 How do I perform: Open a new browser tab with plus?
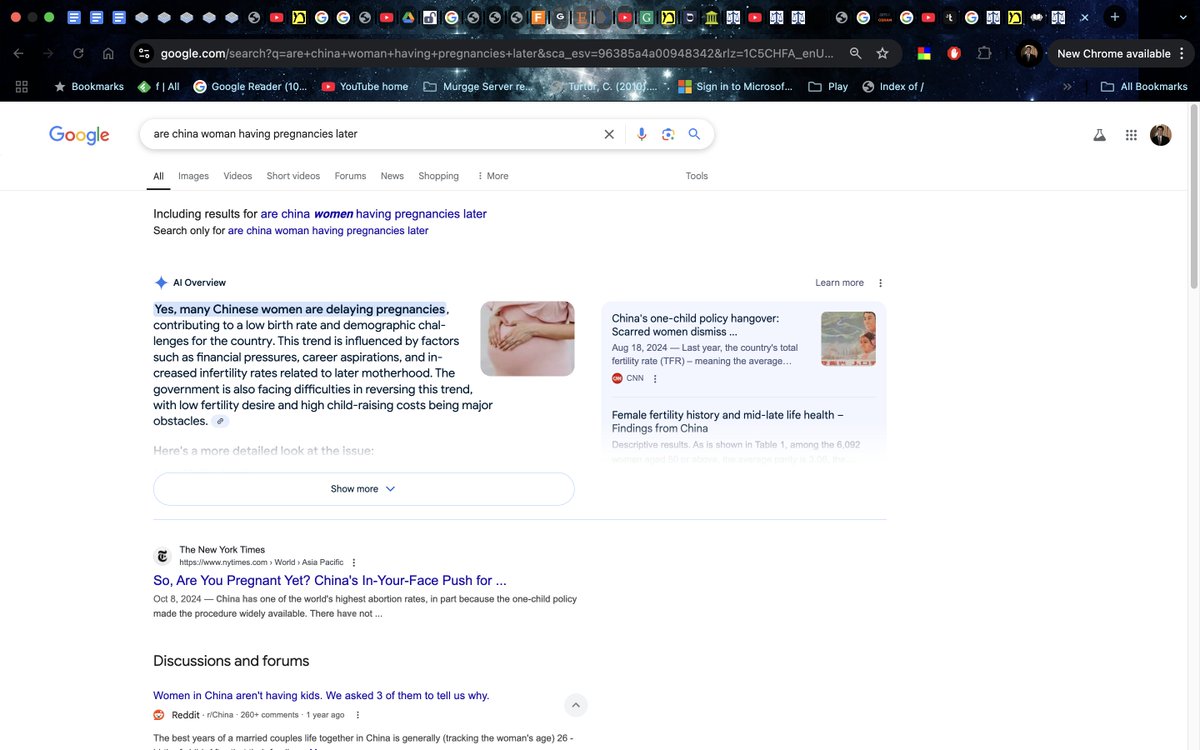[x=1115, y=17]
